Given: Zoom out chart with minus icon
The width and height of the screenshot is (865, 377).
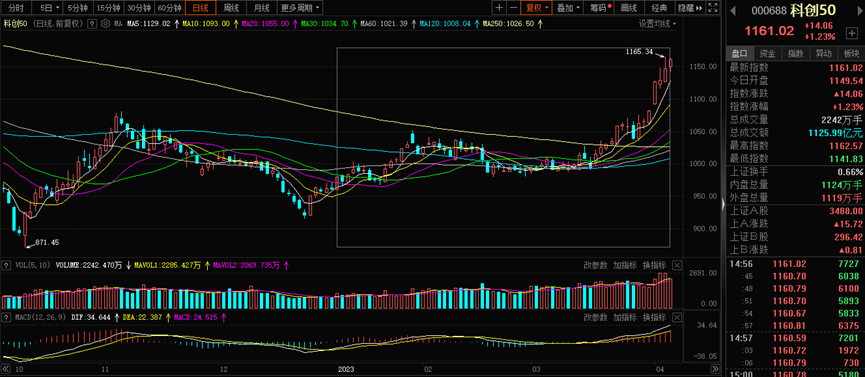Looking at the screenshot, I should click(513, 8).
